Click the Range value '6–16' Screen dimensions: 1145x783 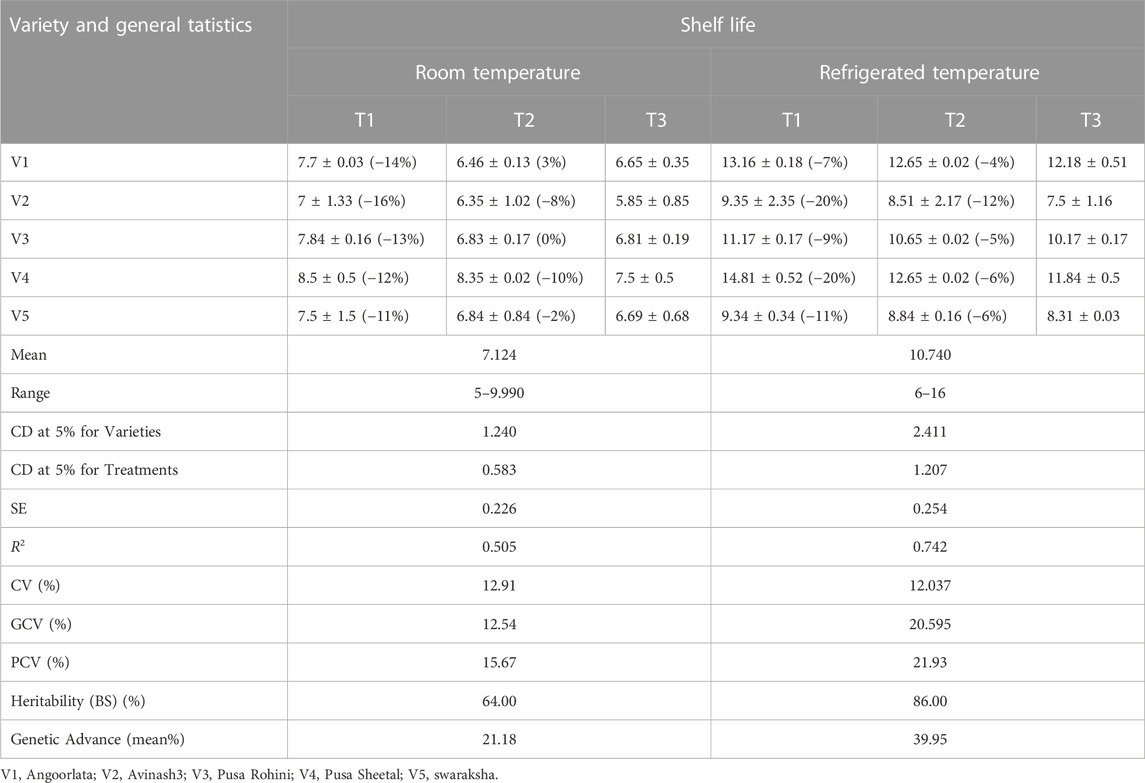926,392
